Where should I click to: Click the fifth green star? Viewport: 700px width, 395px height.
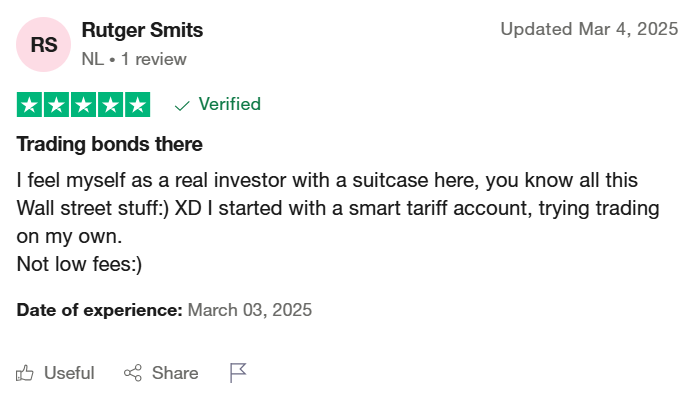click(138, 105)
